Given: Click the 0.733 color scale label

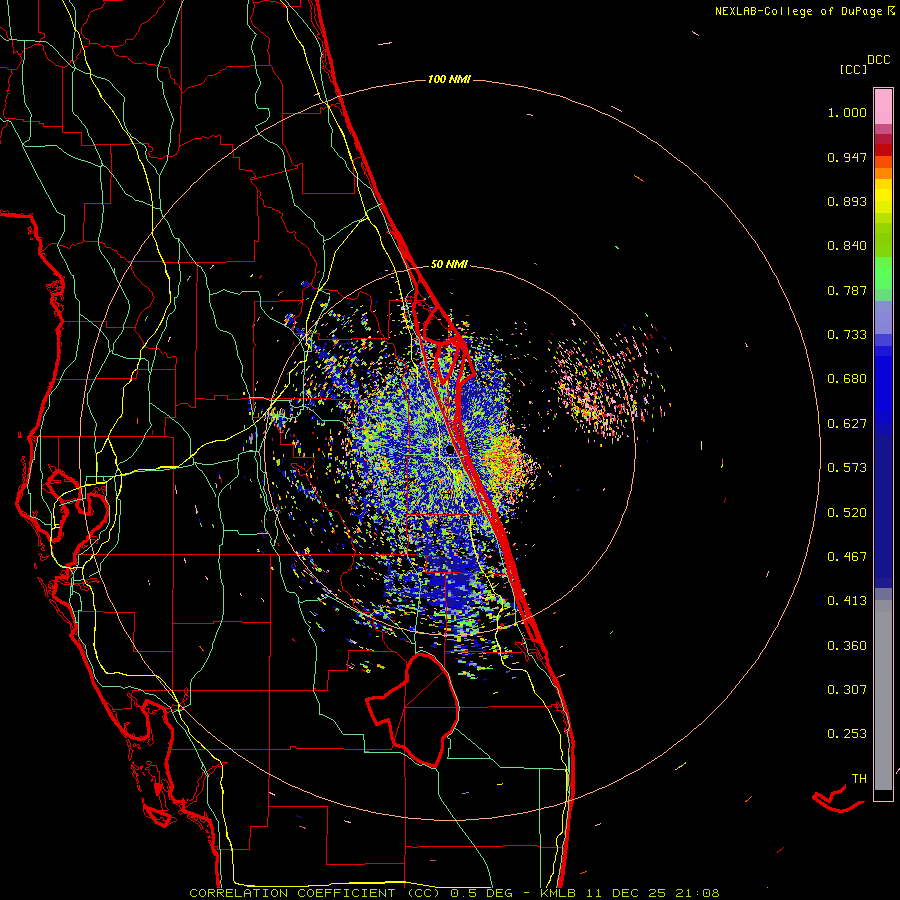Looking at the screenshot, I should [x=847, y=335].
